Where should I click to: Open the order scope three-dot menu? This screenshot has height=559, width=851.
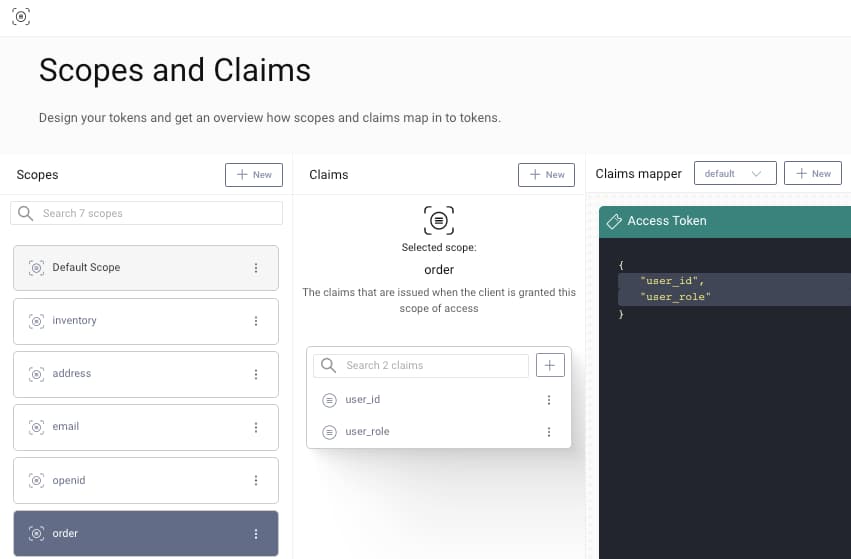(256, 534)
